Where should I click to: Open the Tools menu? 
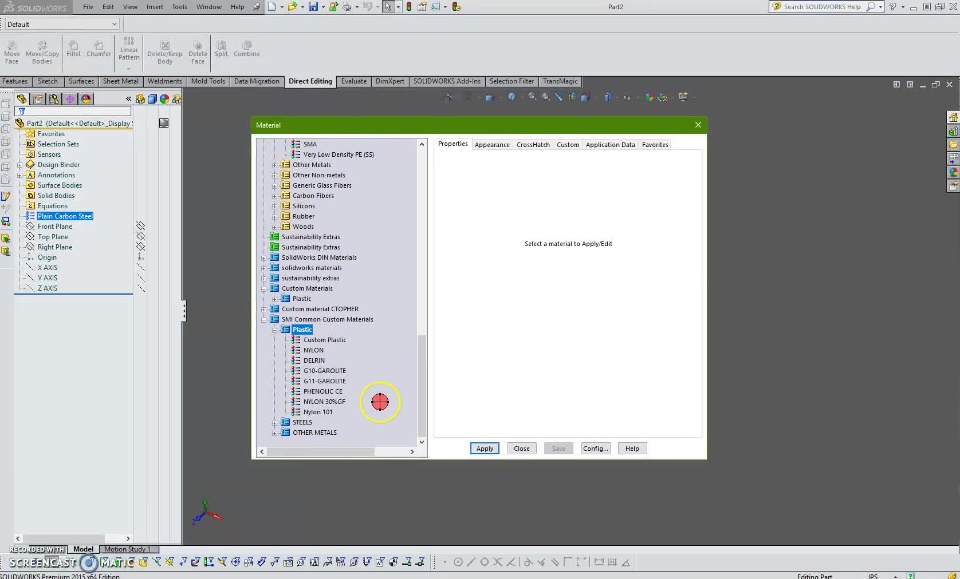pos(179,7)
